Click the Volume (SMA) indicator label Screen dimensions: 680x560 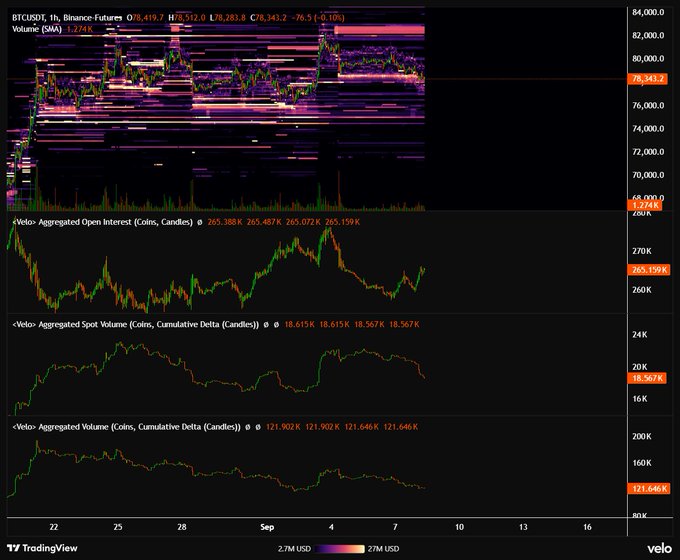(x=37, y=29)
